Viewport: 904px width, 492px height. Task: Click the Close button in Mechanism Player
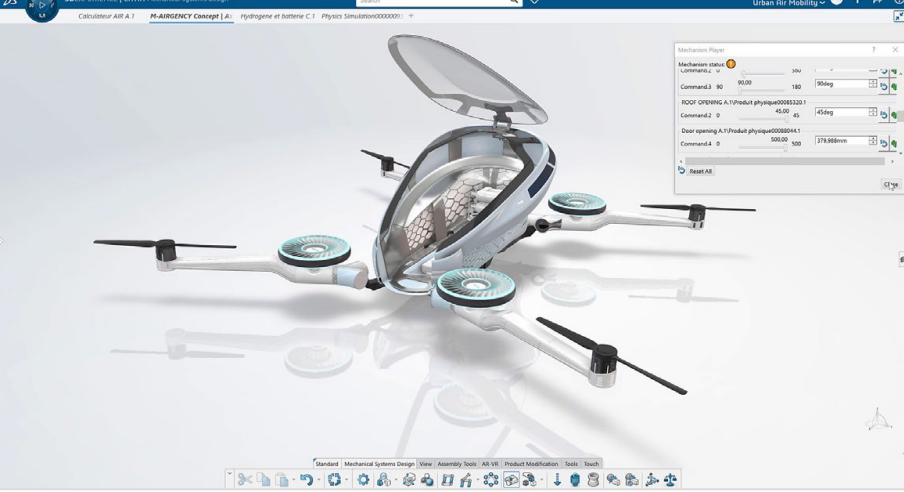coord(891,185)
